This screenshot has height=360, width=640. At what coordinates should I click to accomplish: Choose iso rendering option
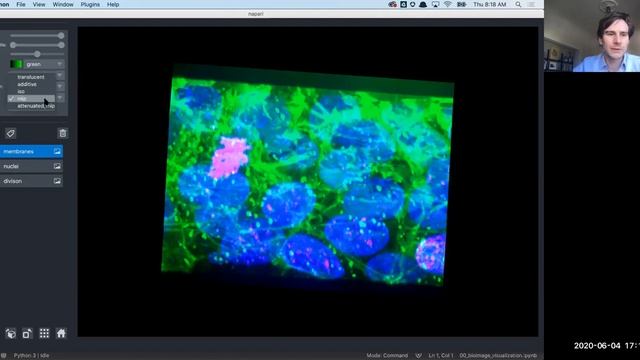[x=31, y=91]
